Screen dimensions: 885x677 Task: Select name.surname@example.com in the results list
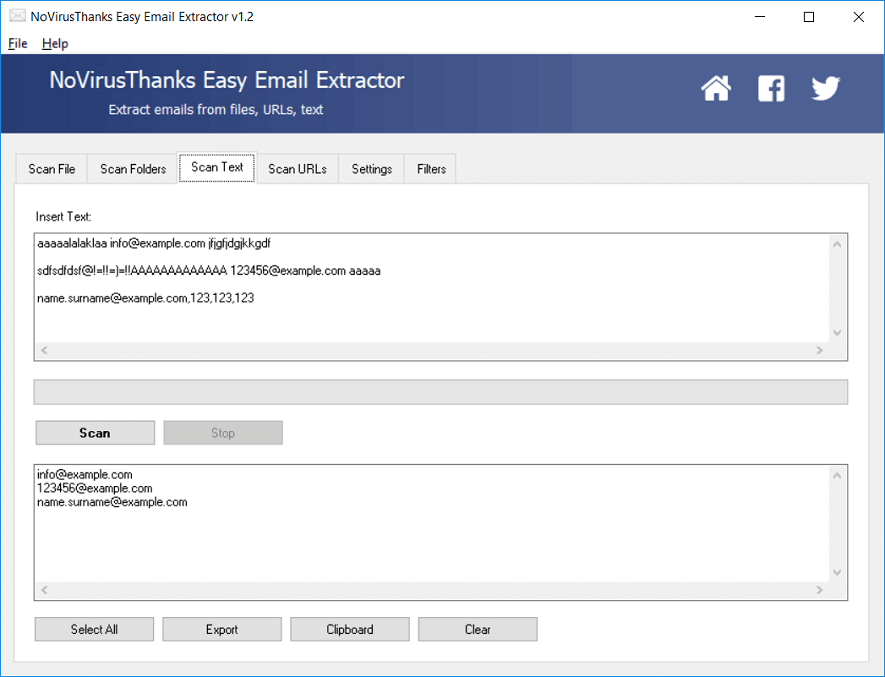[112, 502]
